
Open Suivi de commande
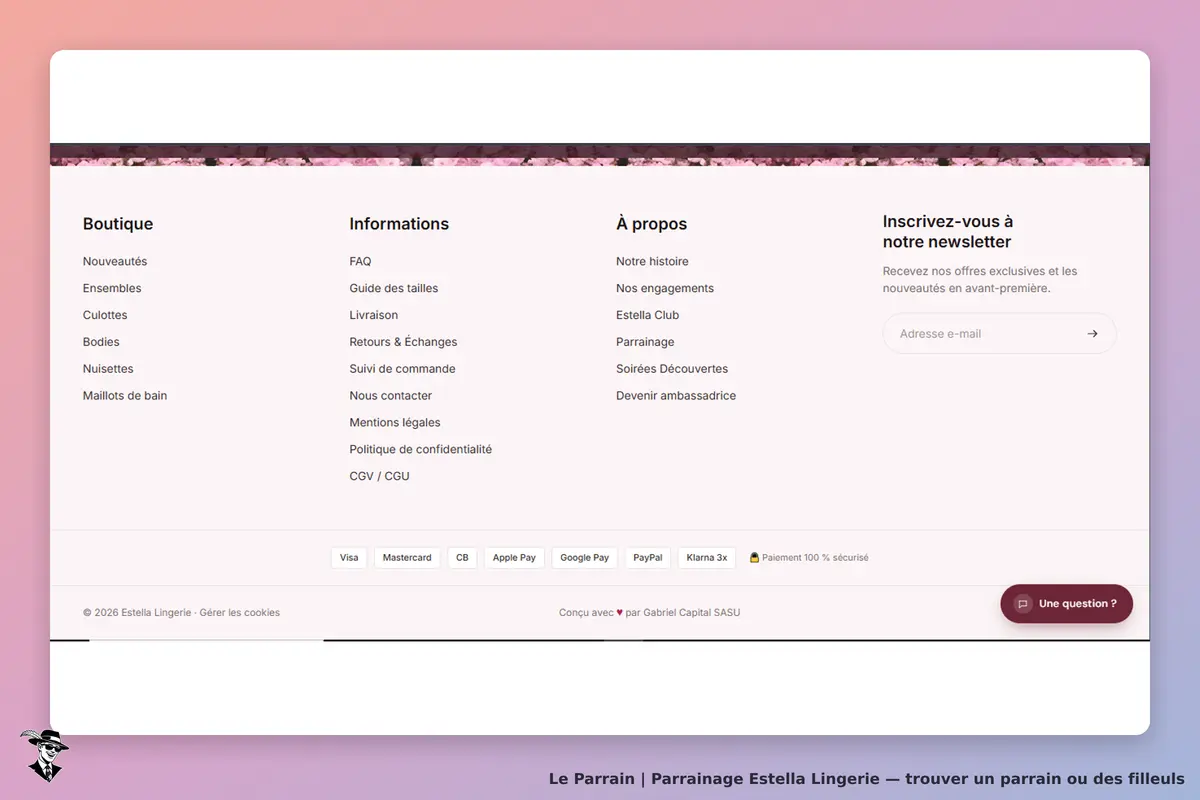pyautogui.click(x=402, y=369)
